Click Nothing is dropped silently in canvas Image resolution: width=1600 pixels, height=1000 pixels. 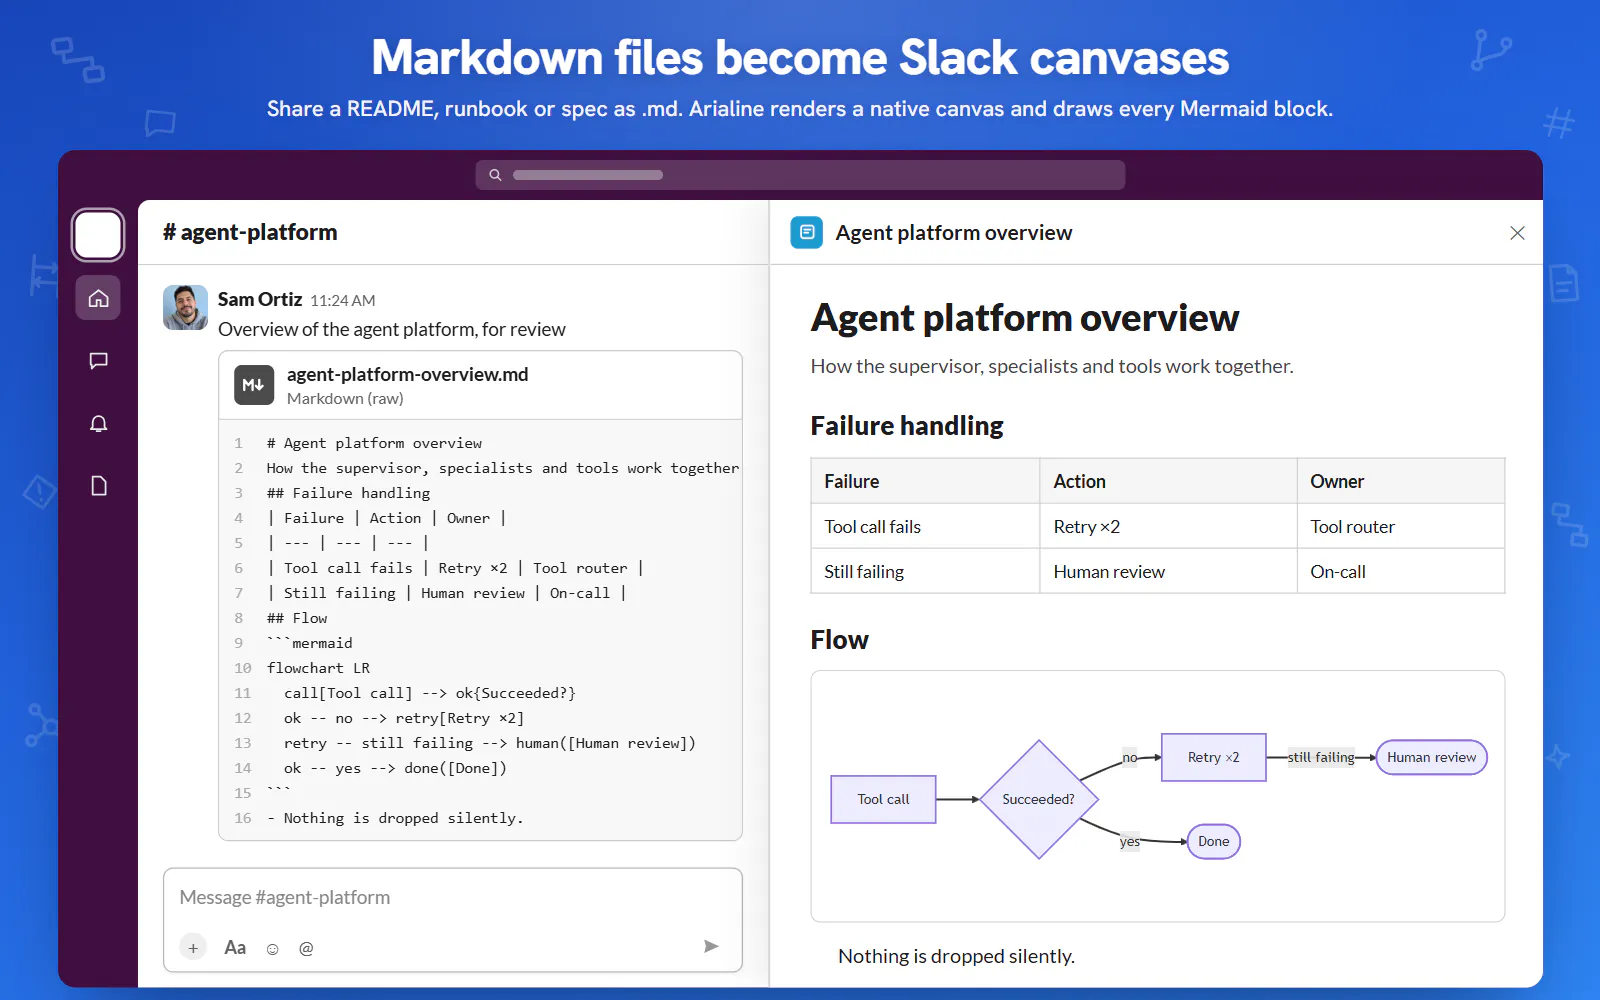[956, 956]
